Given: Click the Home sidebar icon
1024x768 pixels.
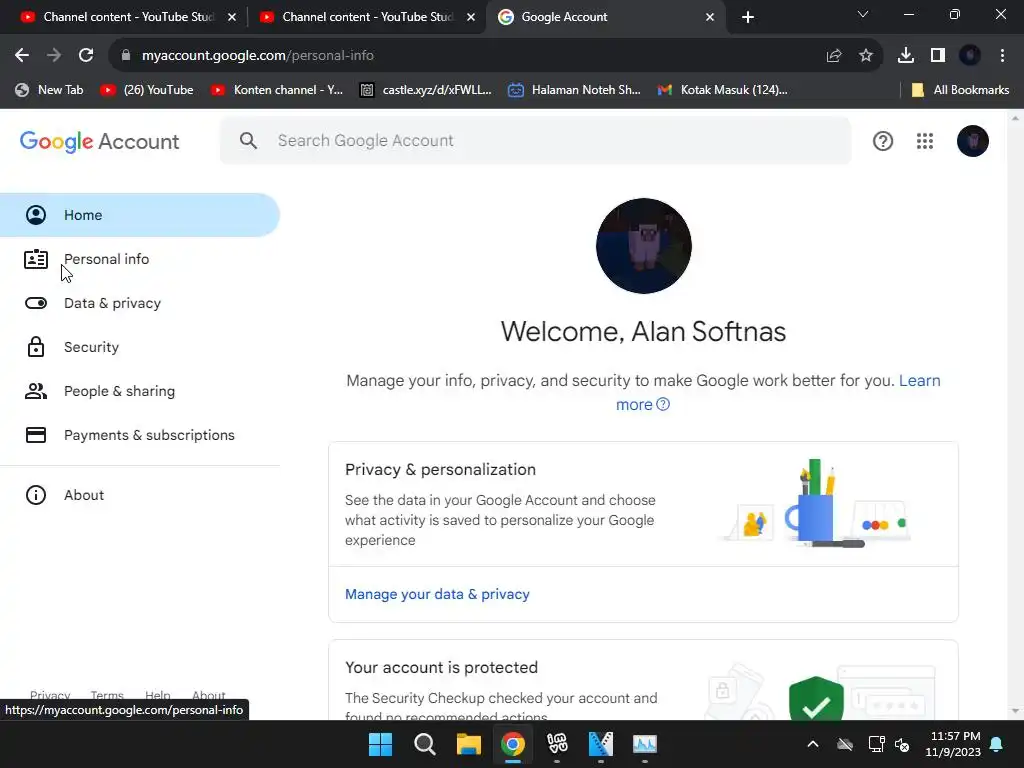Looking at the screenshot, I should pos(36,215).
